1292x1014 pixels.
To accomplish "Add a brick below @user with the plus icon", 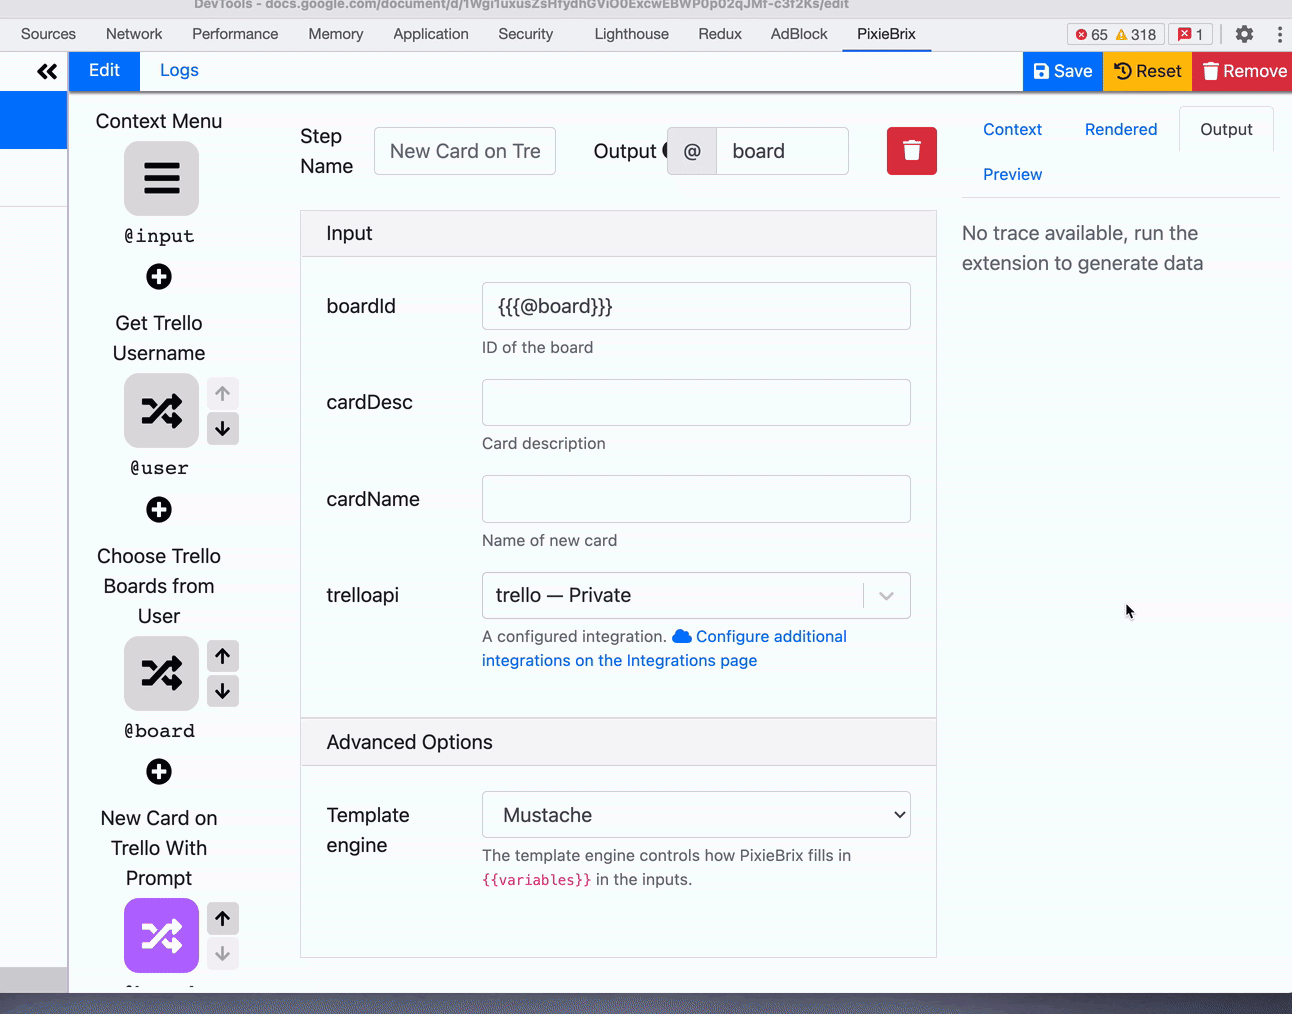I will pyautogui.click(x=159, y=510).
